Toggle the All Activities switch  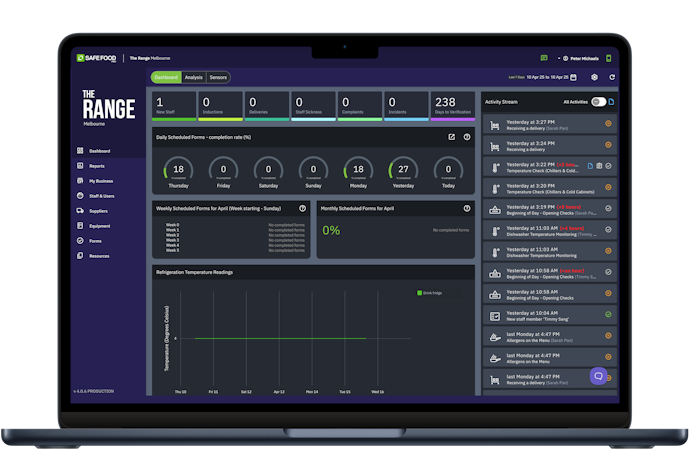pos(598,102)
